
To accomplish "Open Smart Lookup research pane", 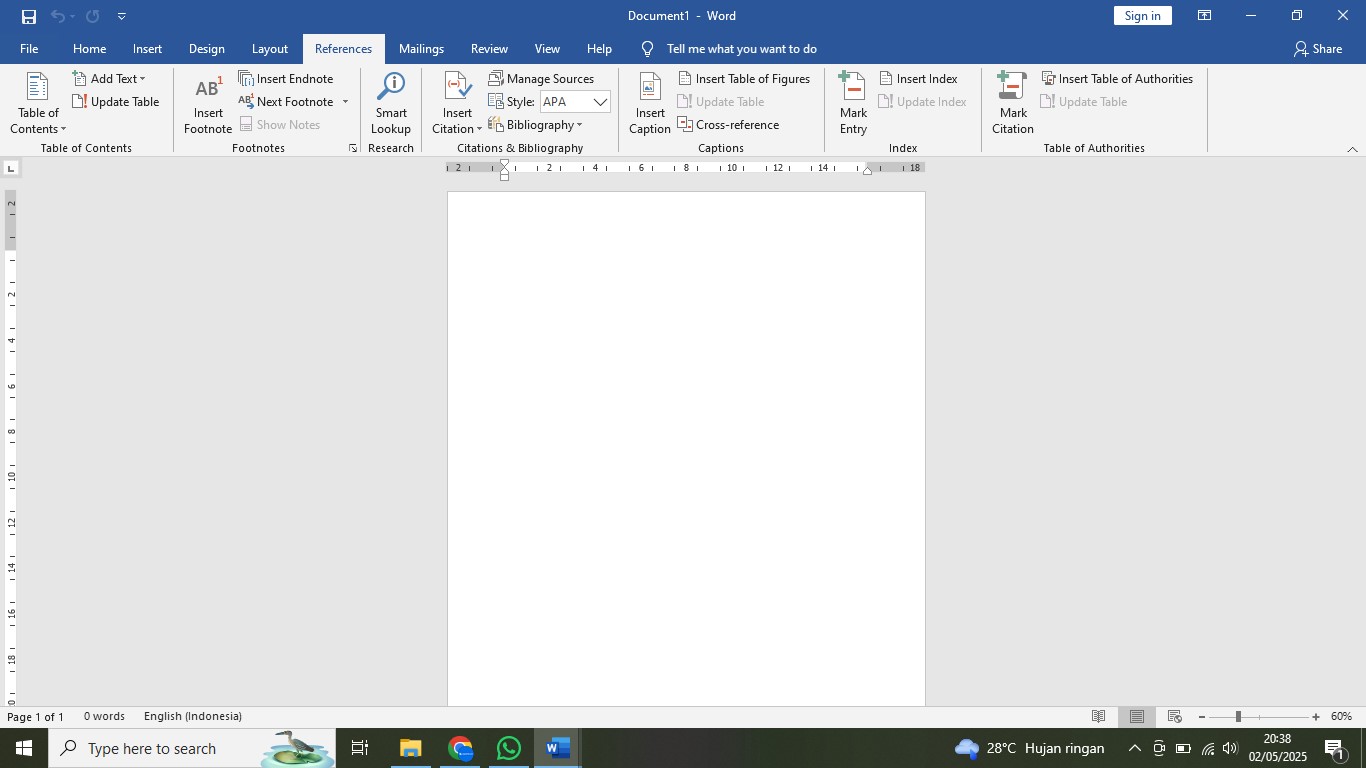I will [x=390, y=100].
